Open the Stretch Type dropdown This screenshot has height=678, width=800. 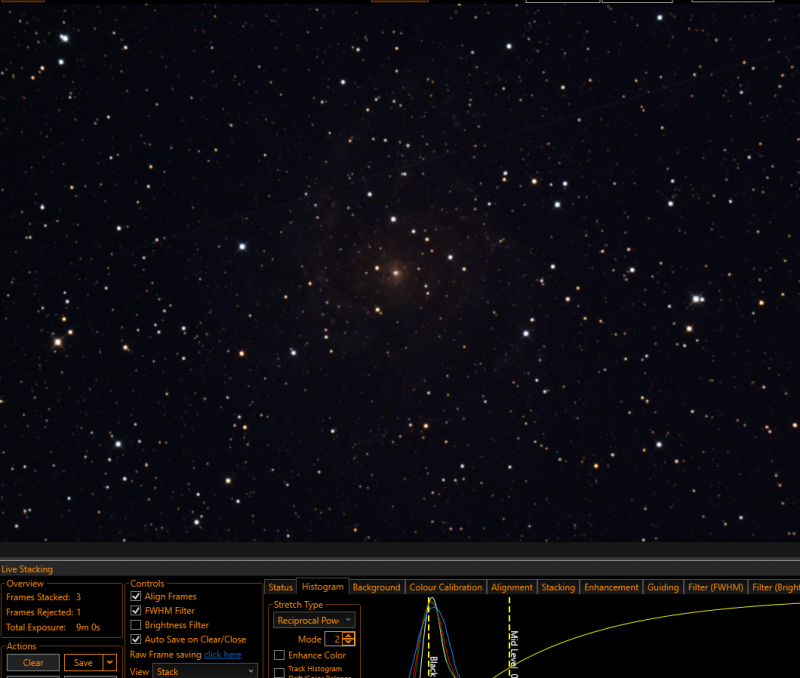pos(314,620)
